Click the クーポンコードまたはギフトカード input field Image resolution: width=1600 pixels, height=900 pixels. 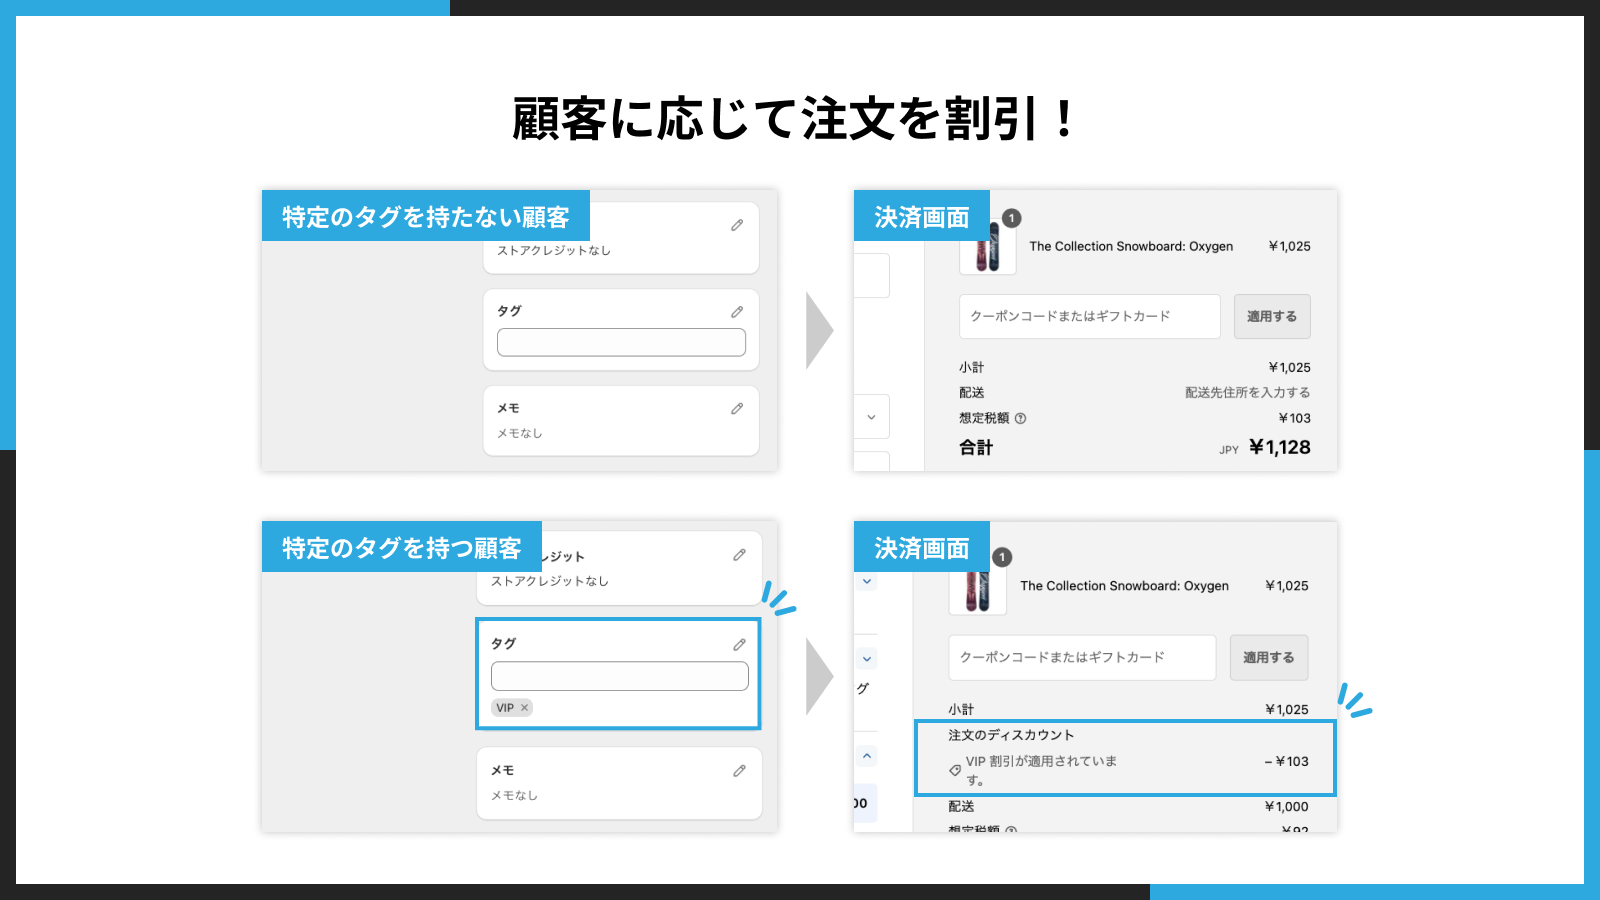pos(1088,316)
